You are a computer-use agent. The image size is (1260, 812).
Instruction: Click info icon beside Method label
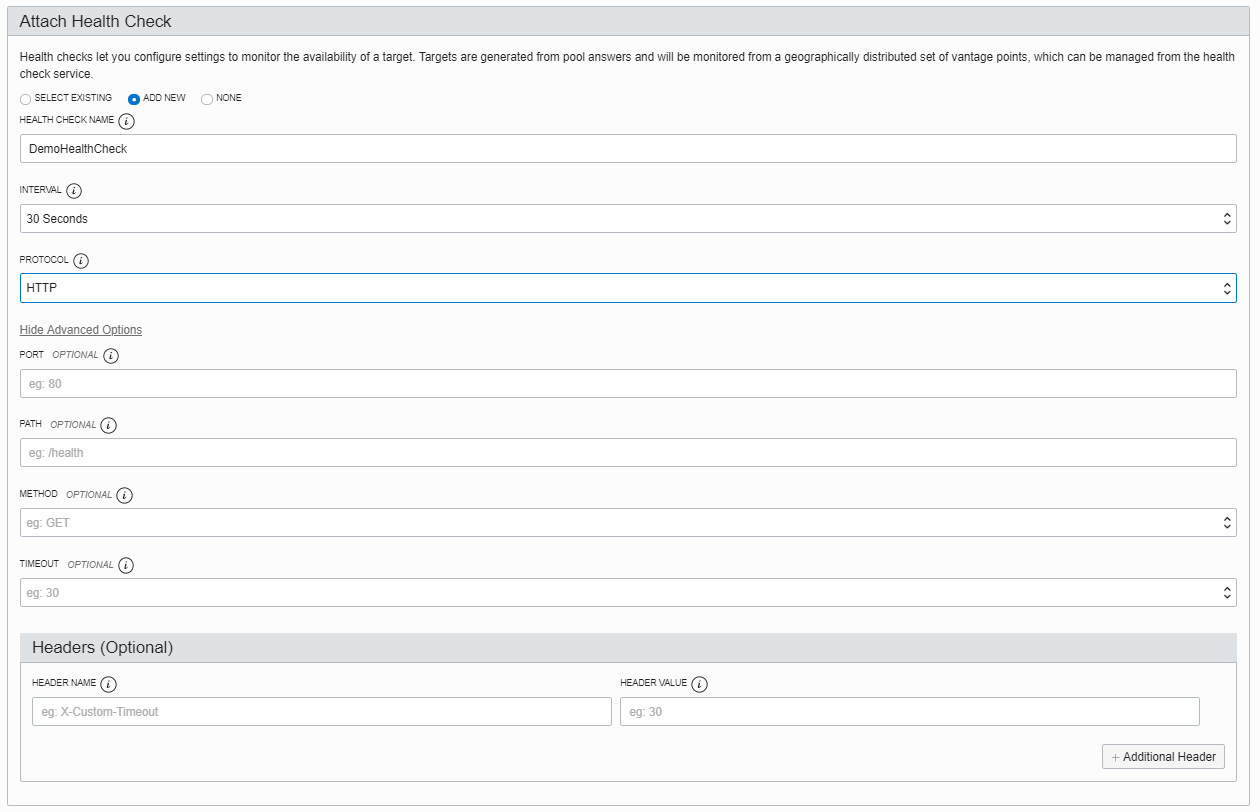click(124, 495)
